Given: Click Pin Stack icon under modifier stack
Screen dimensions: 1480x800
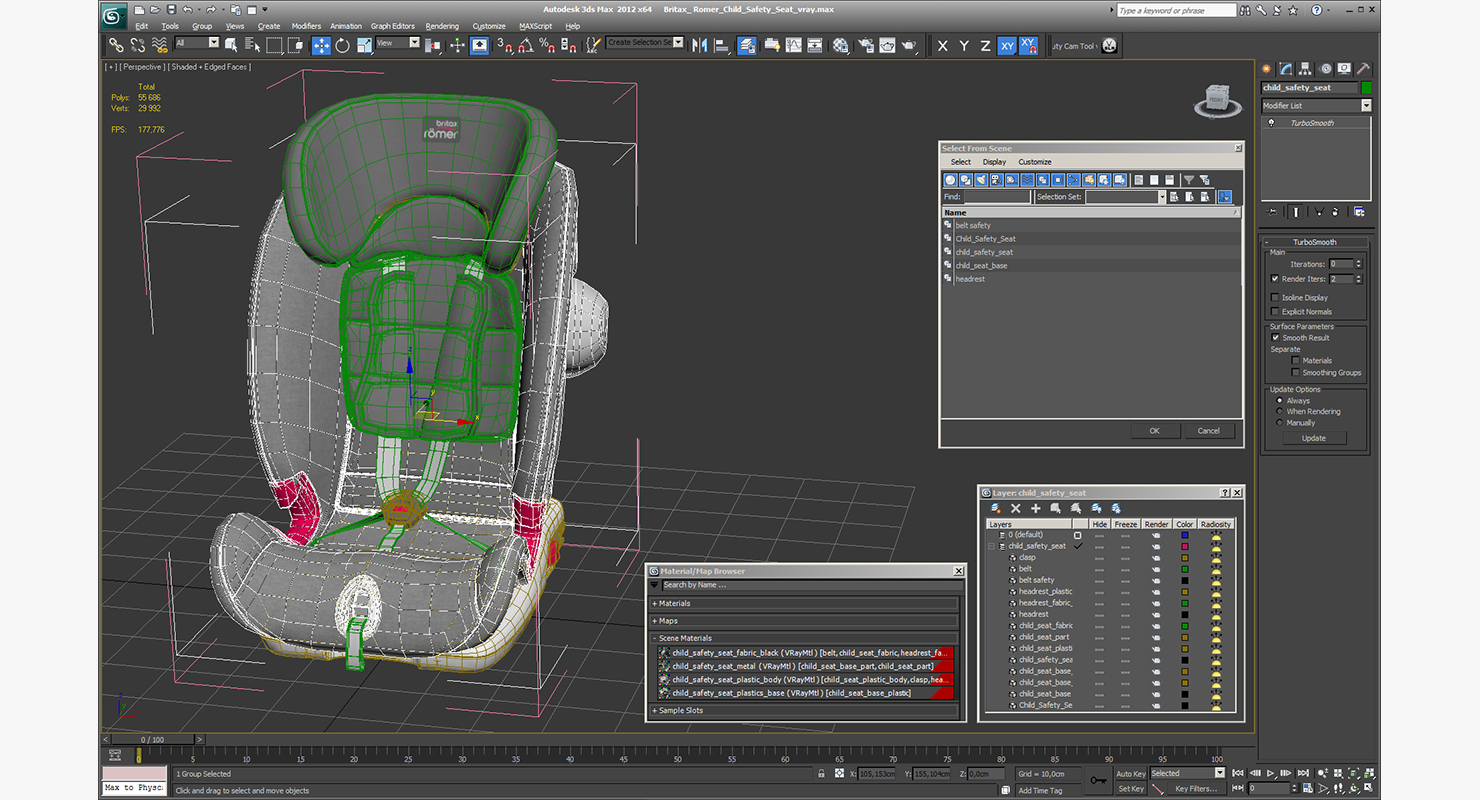Looking at the screenshot, I should [1272, 211].
